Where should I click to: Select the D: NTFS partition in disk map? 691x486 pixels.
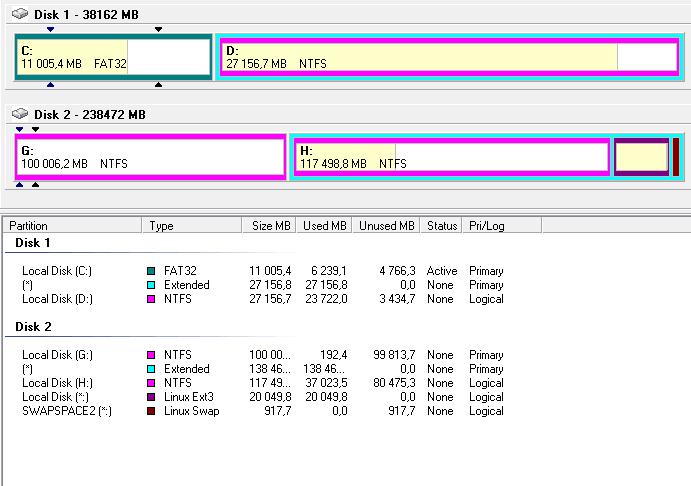coord(448,57)
